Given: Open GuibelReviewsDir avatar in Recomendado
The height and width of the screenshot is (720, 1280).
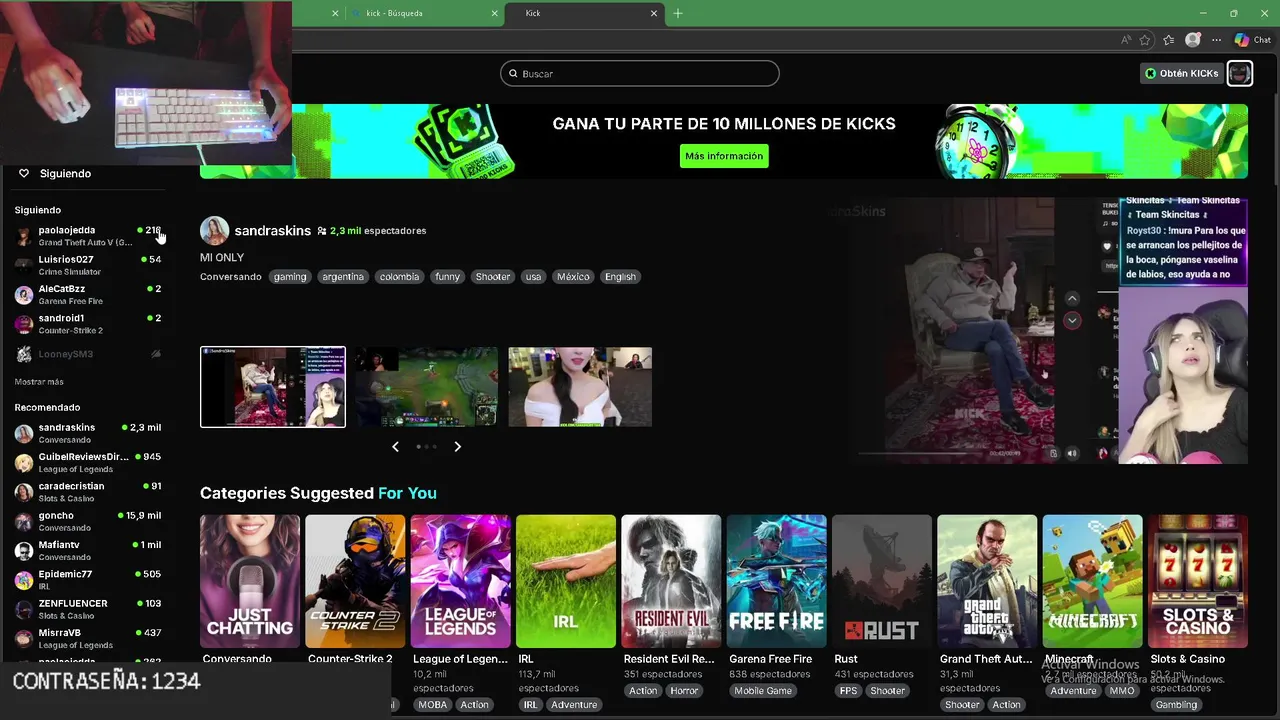Looking at the screenshot, I should [23, 463].
